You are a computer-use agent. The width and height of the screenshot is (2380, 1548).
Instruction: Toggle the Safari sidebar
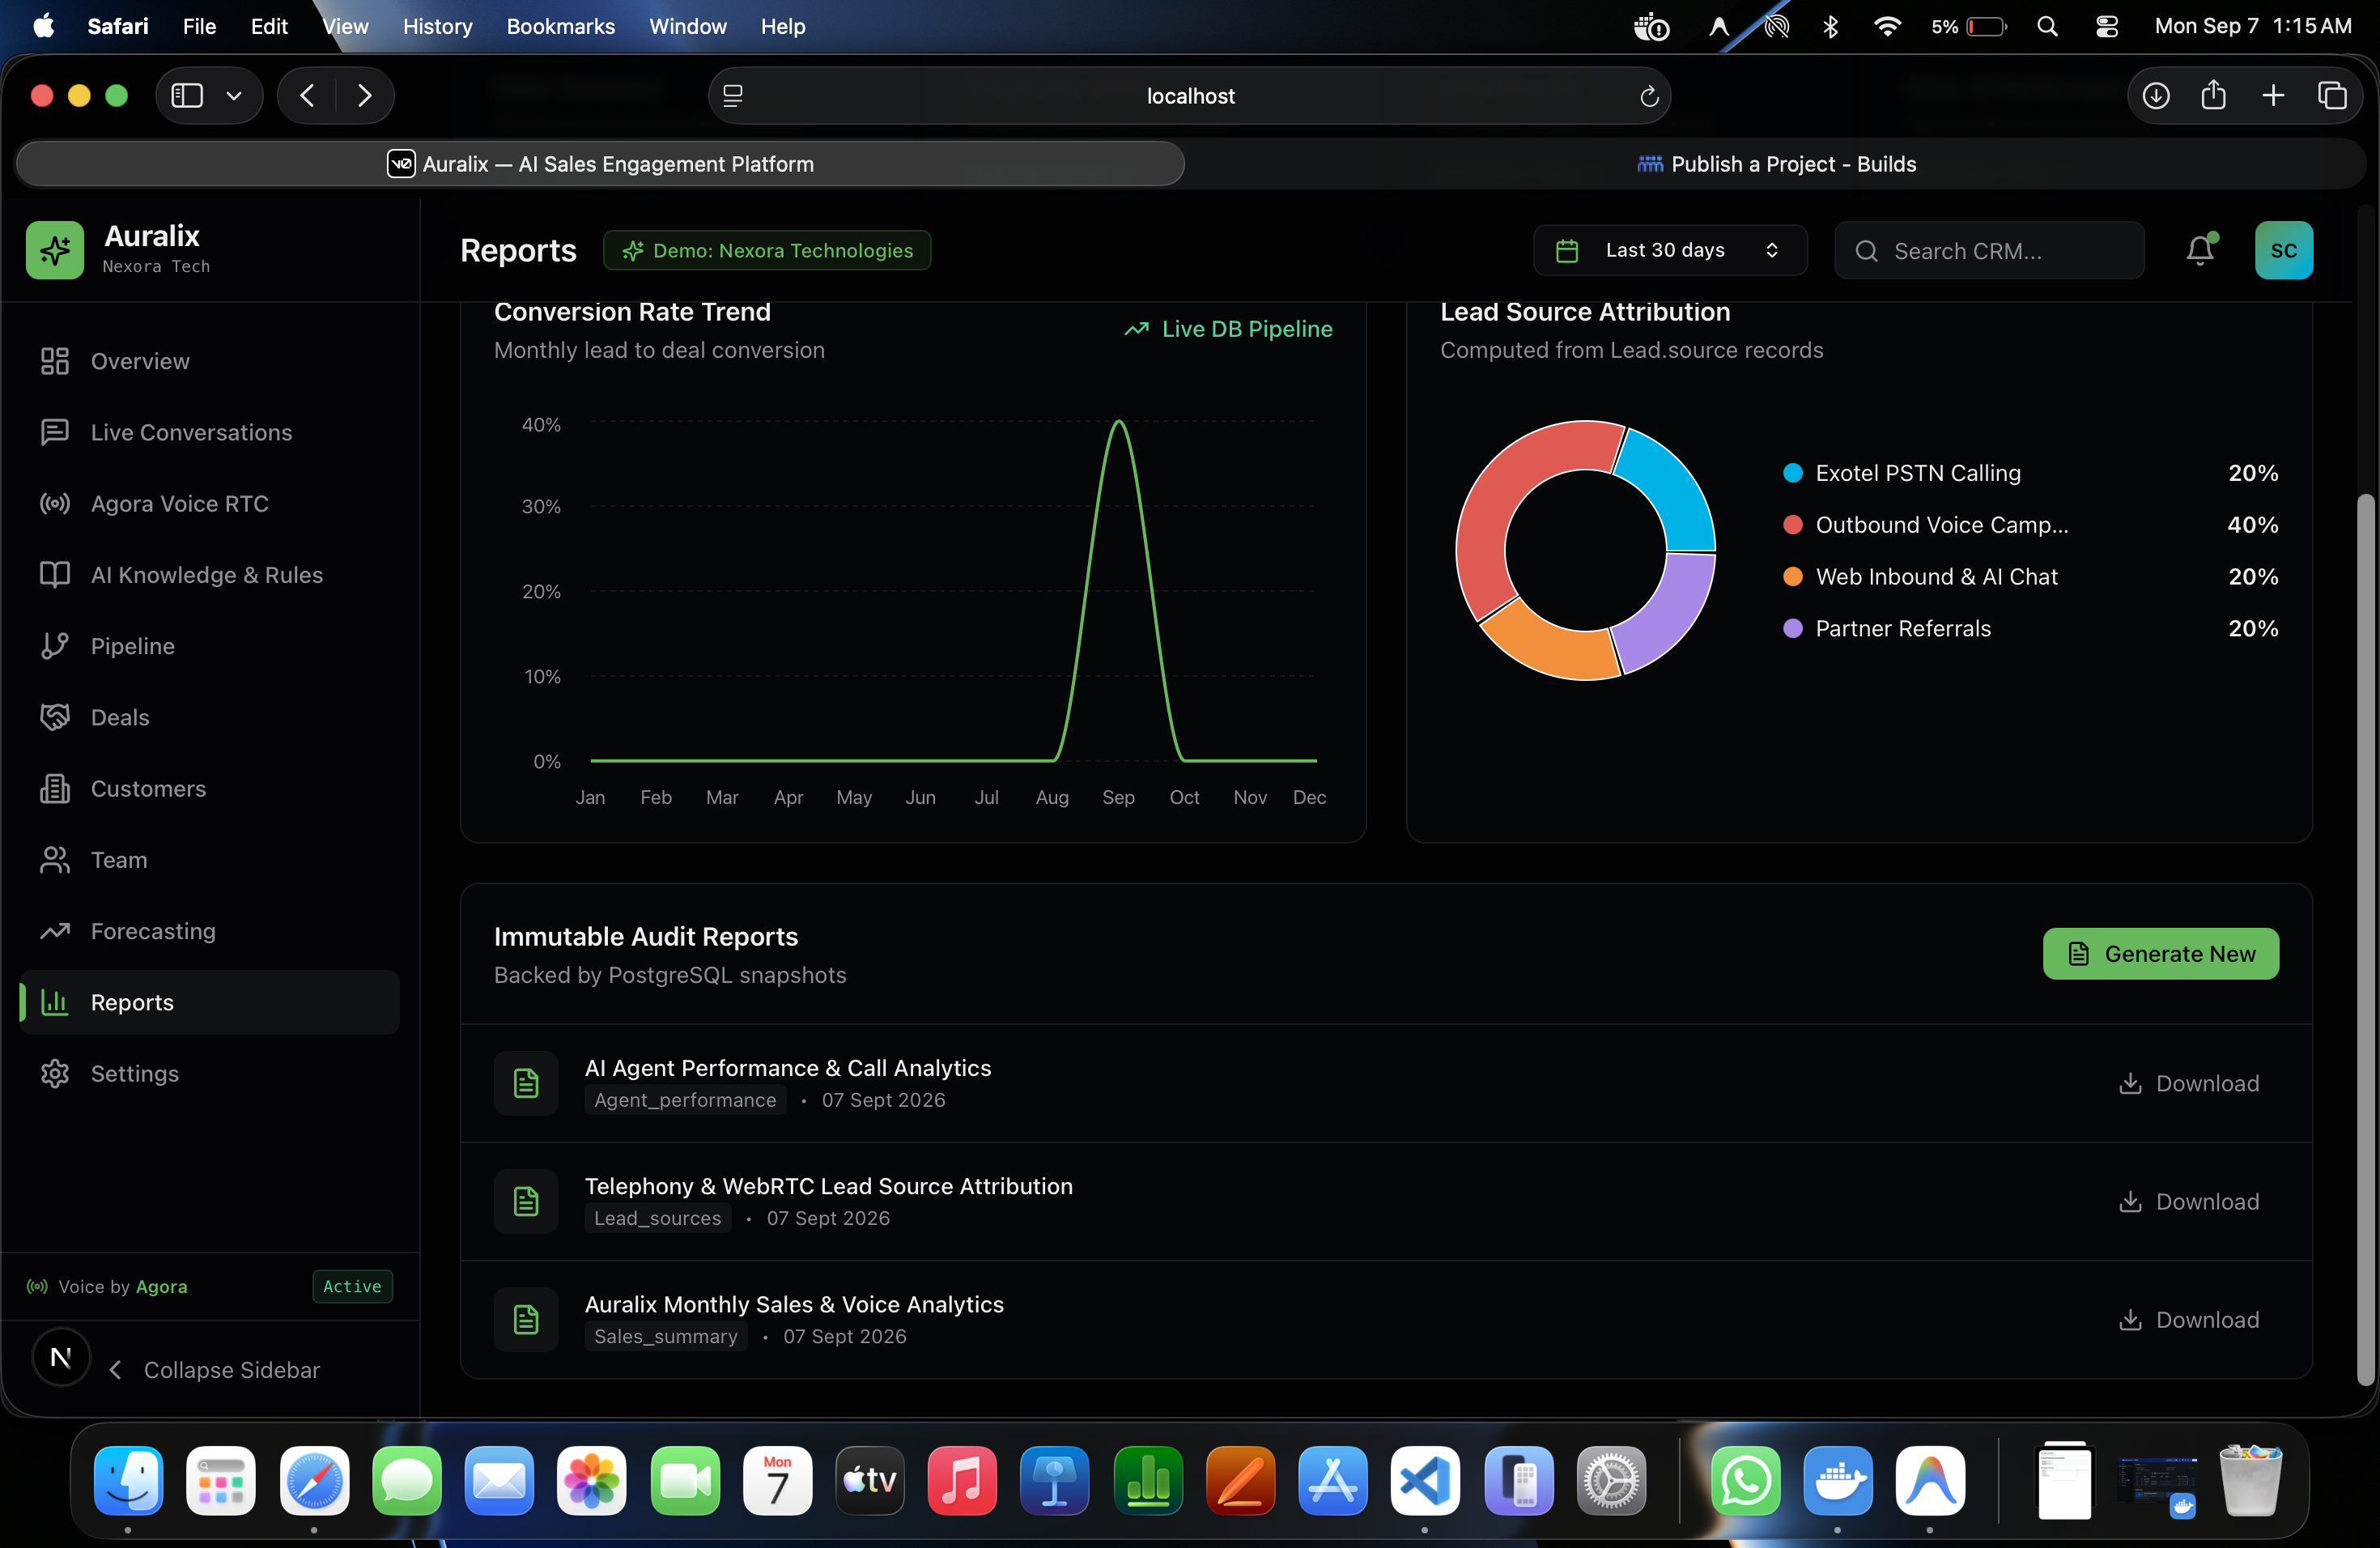[x=187, y=96]
